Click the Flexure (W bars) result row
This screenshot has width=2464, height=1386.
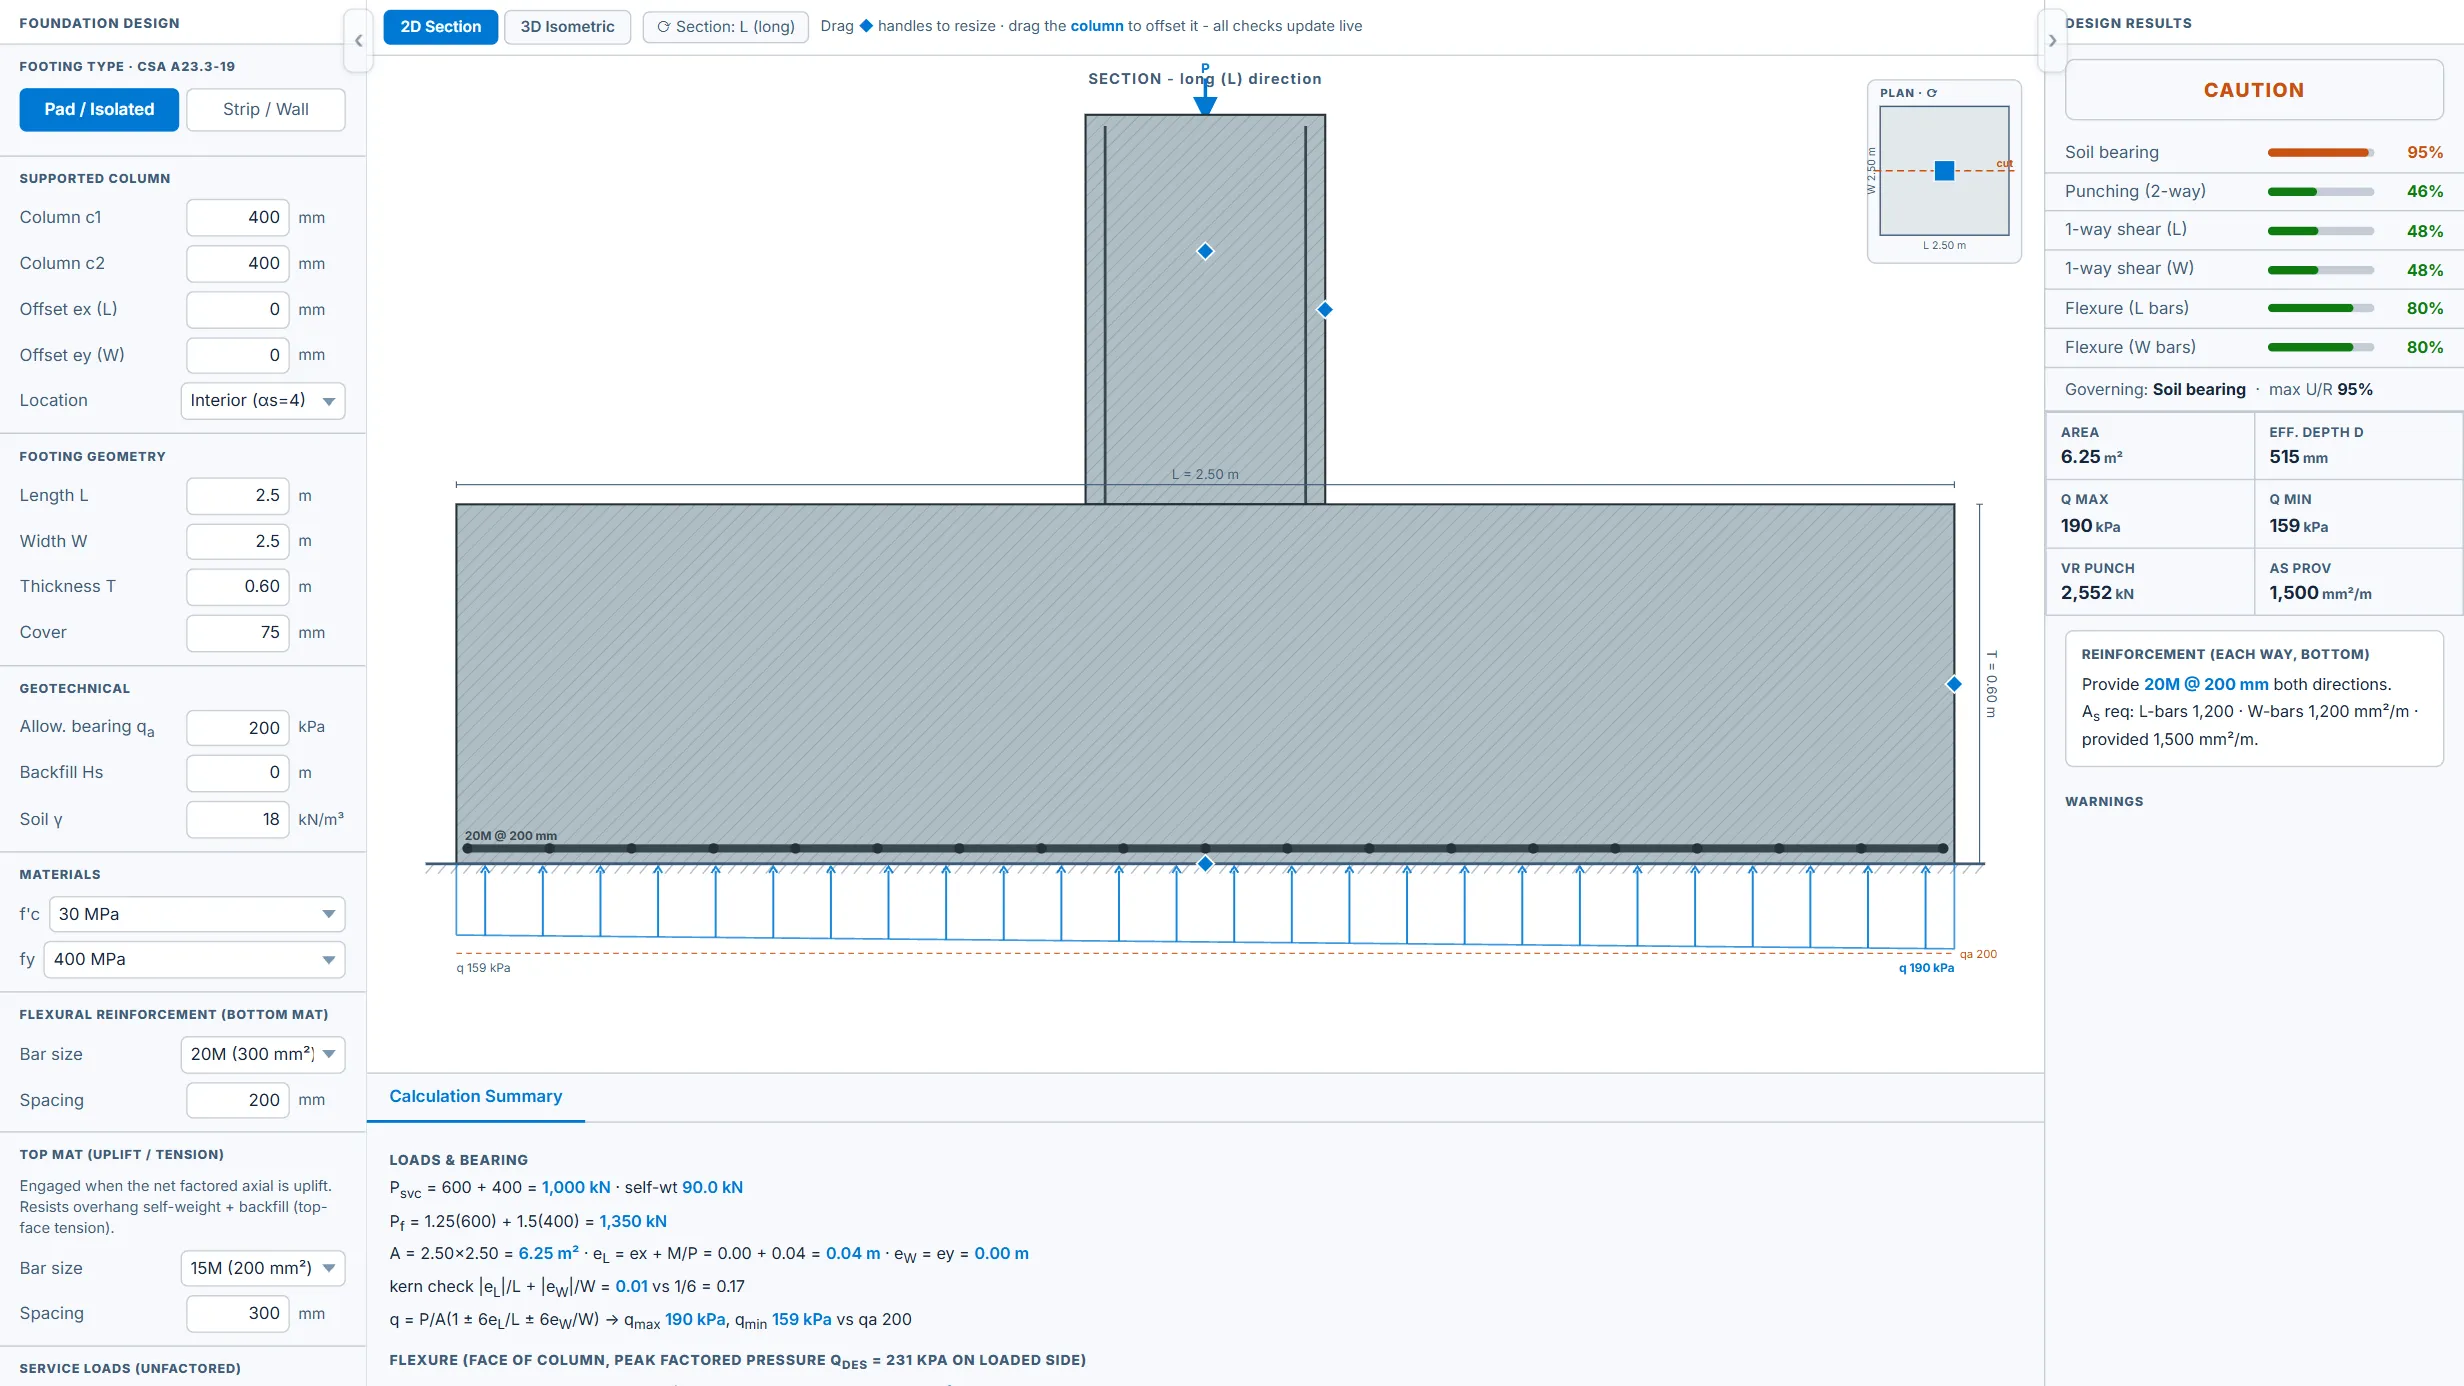pyautogui.click(x=2254, y=348)
